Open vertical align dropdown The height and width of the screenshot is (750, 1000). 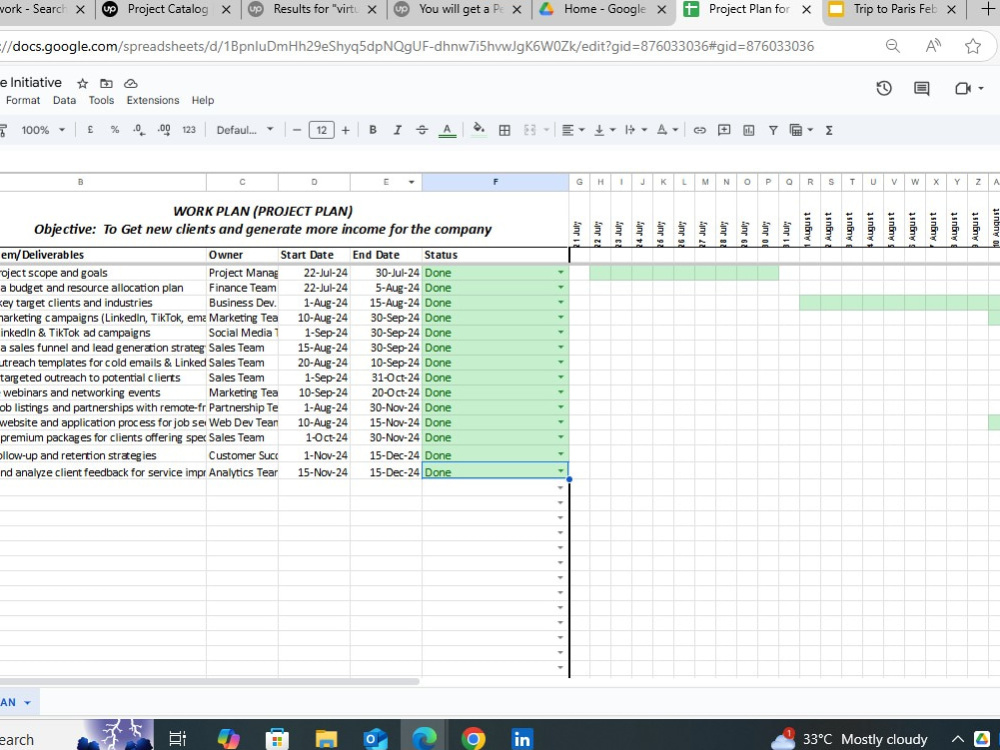[605, 130]
